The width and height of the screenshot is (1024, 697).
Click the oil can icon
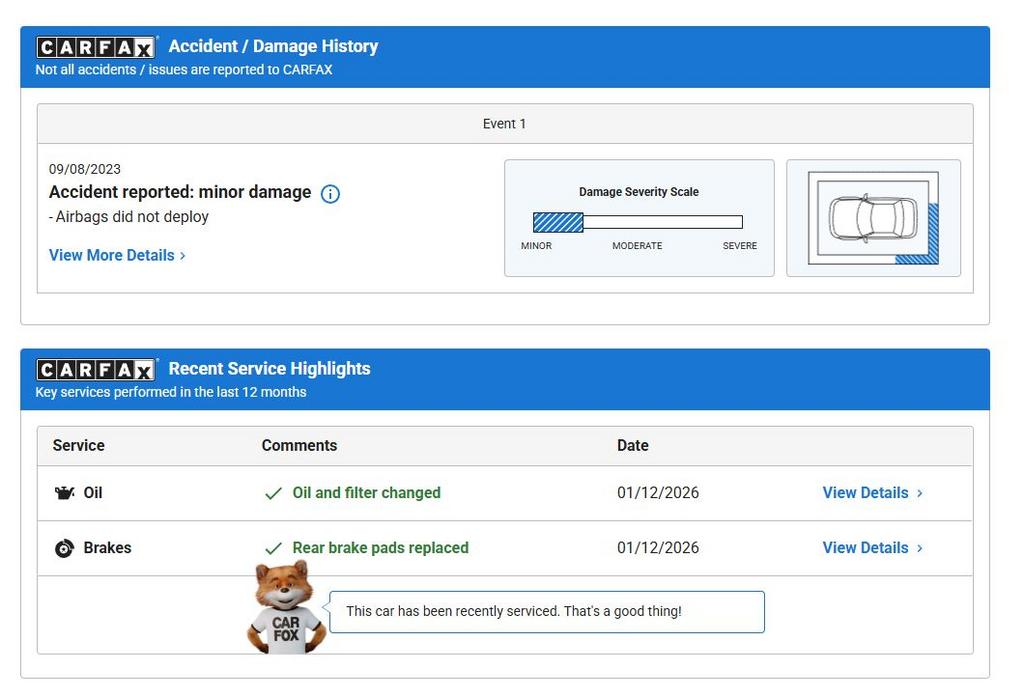(64, 493)
